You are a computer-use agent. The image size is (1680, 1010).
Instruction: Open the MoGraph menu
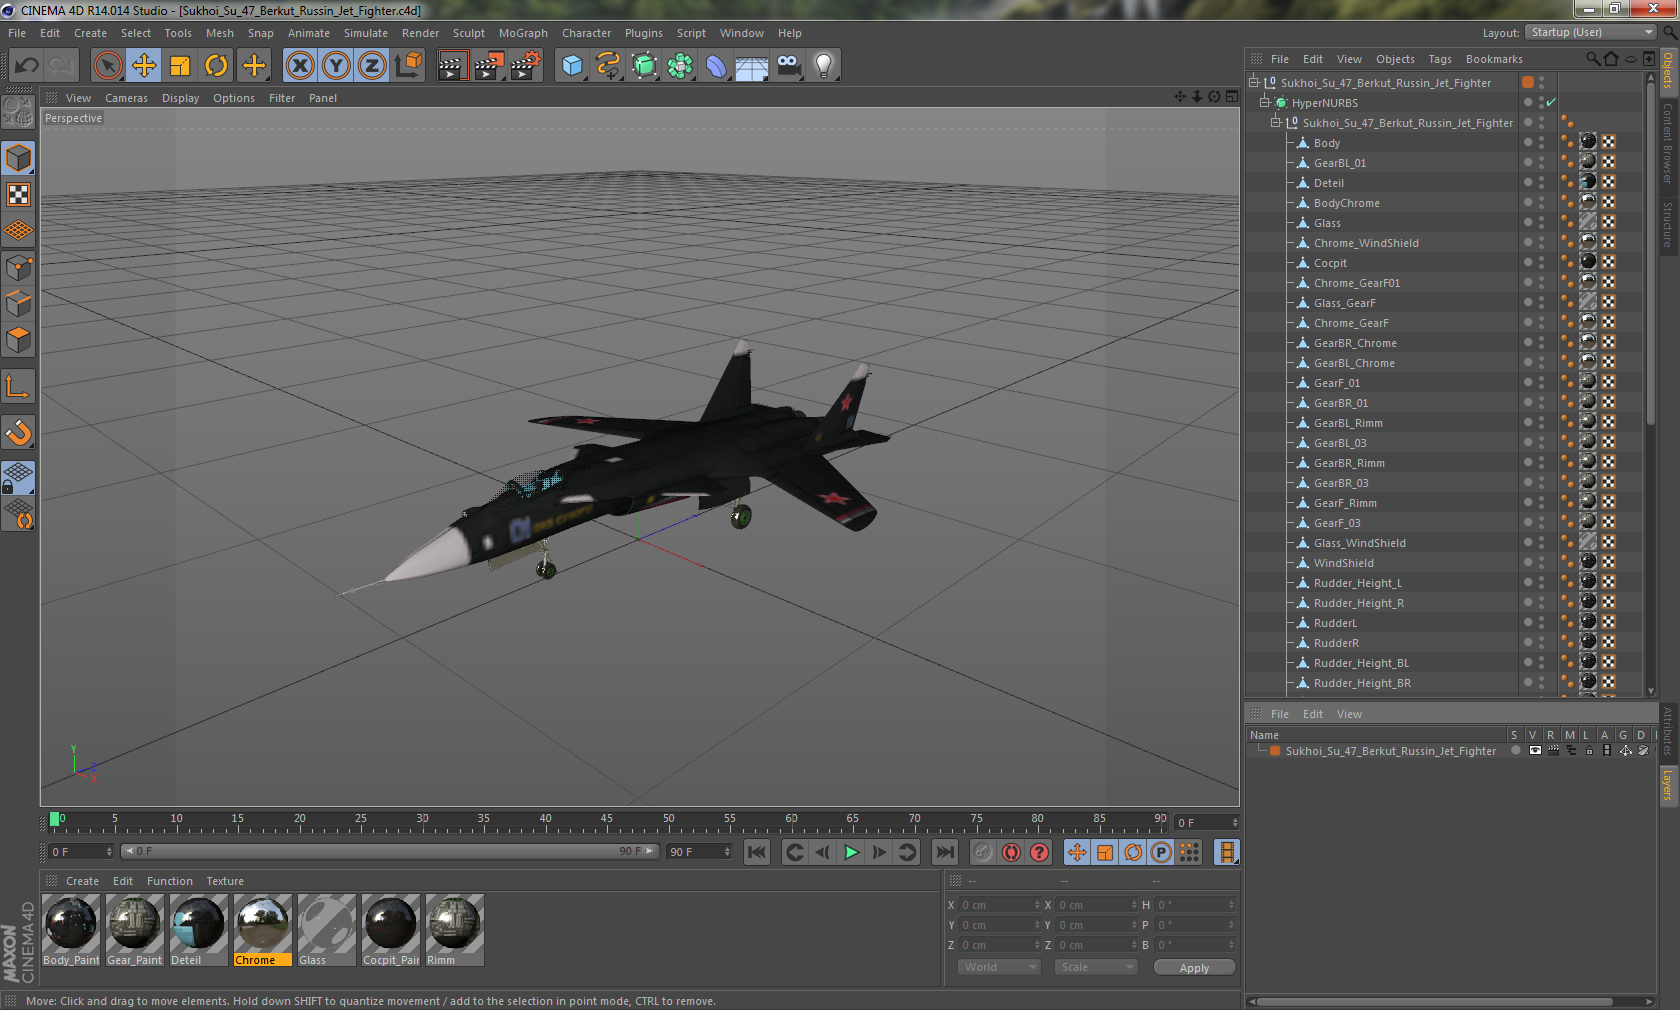pos(523,33)
